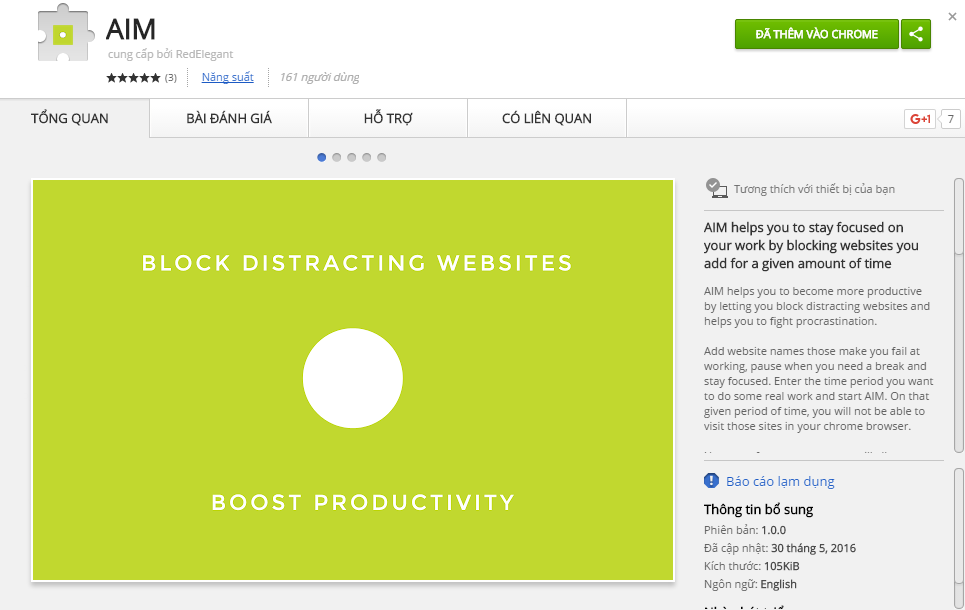This screenshot has height=610, width=965.
Task: Click the 'Add website names those make' paragraph
Action: click(x=819, y=388)
